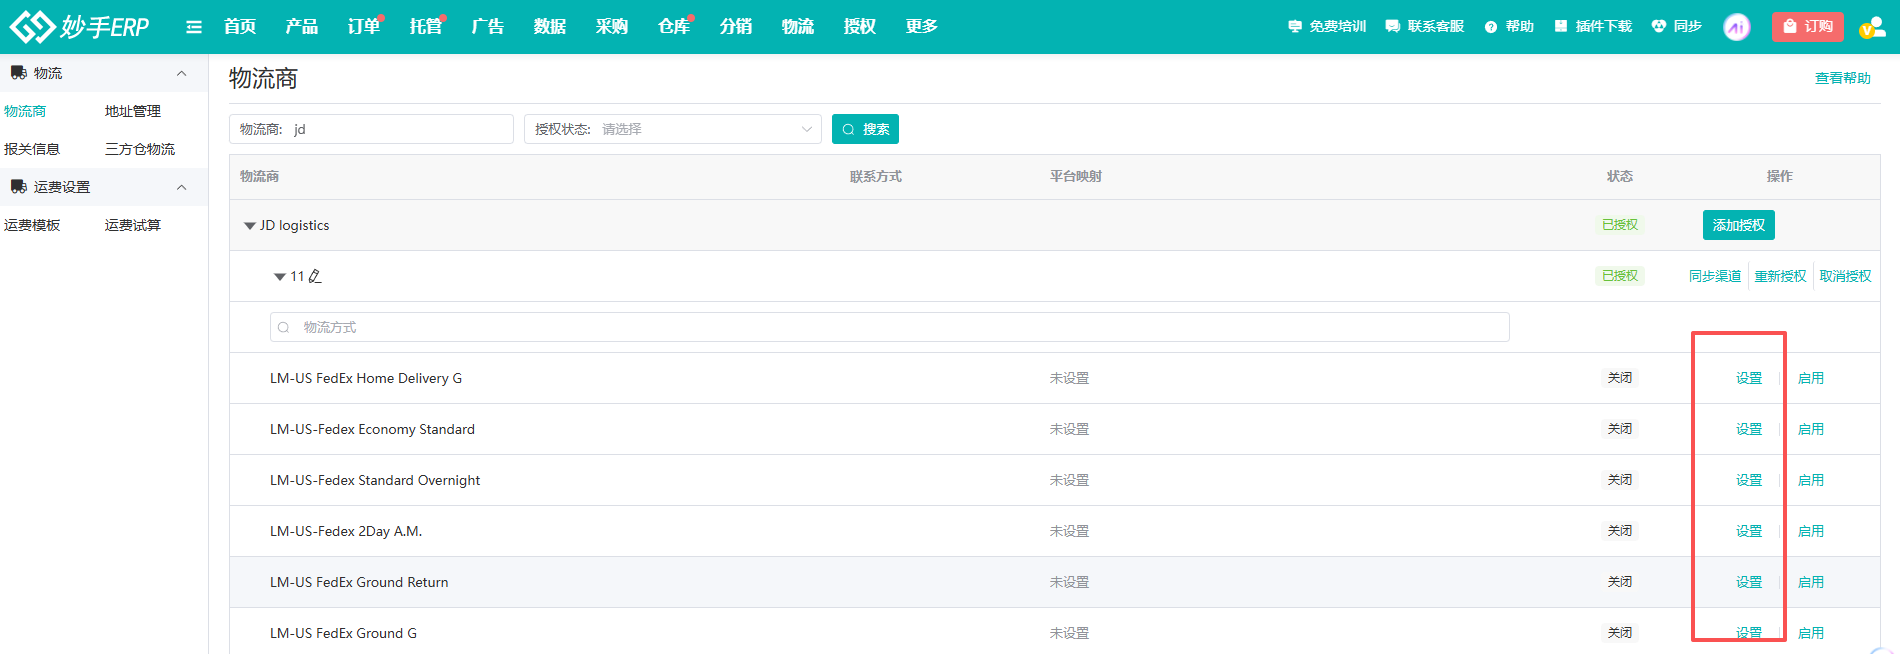
Task: Open the 数据 menu
Action: tap(550, 26)
